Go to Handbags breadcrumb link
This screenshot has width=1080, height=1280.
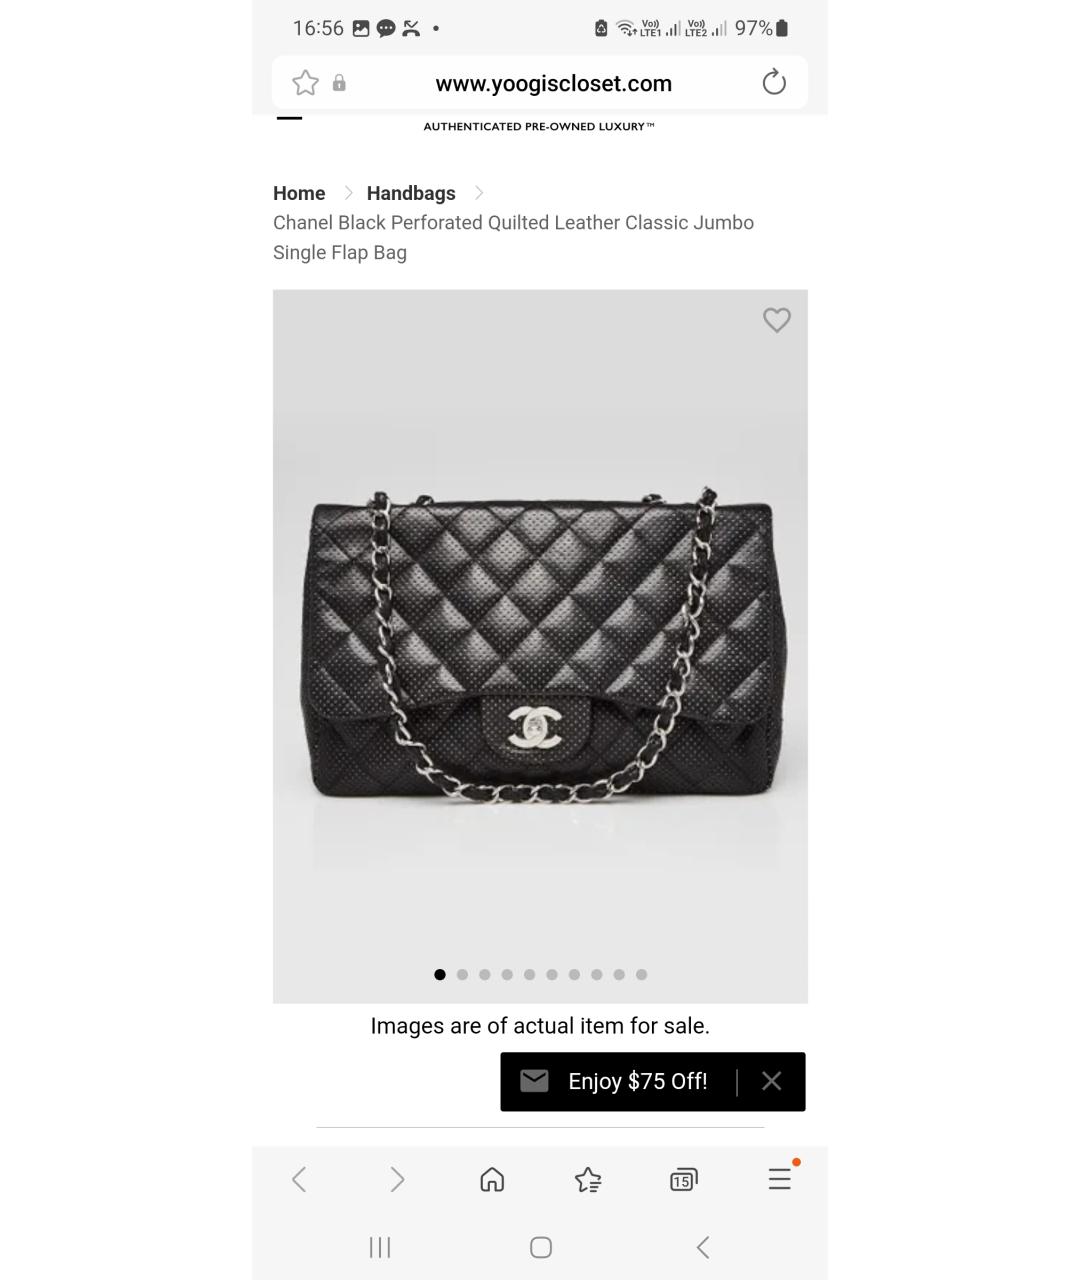(x=411, y=193)
